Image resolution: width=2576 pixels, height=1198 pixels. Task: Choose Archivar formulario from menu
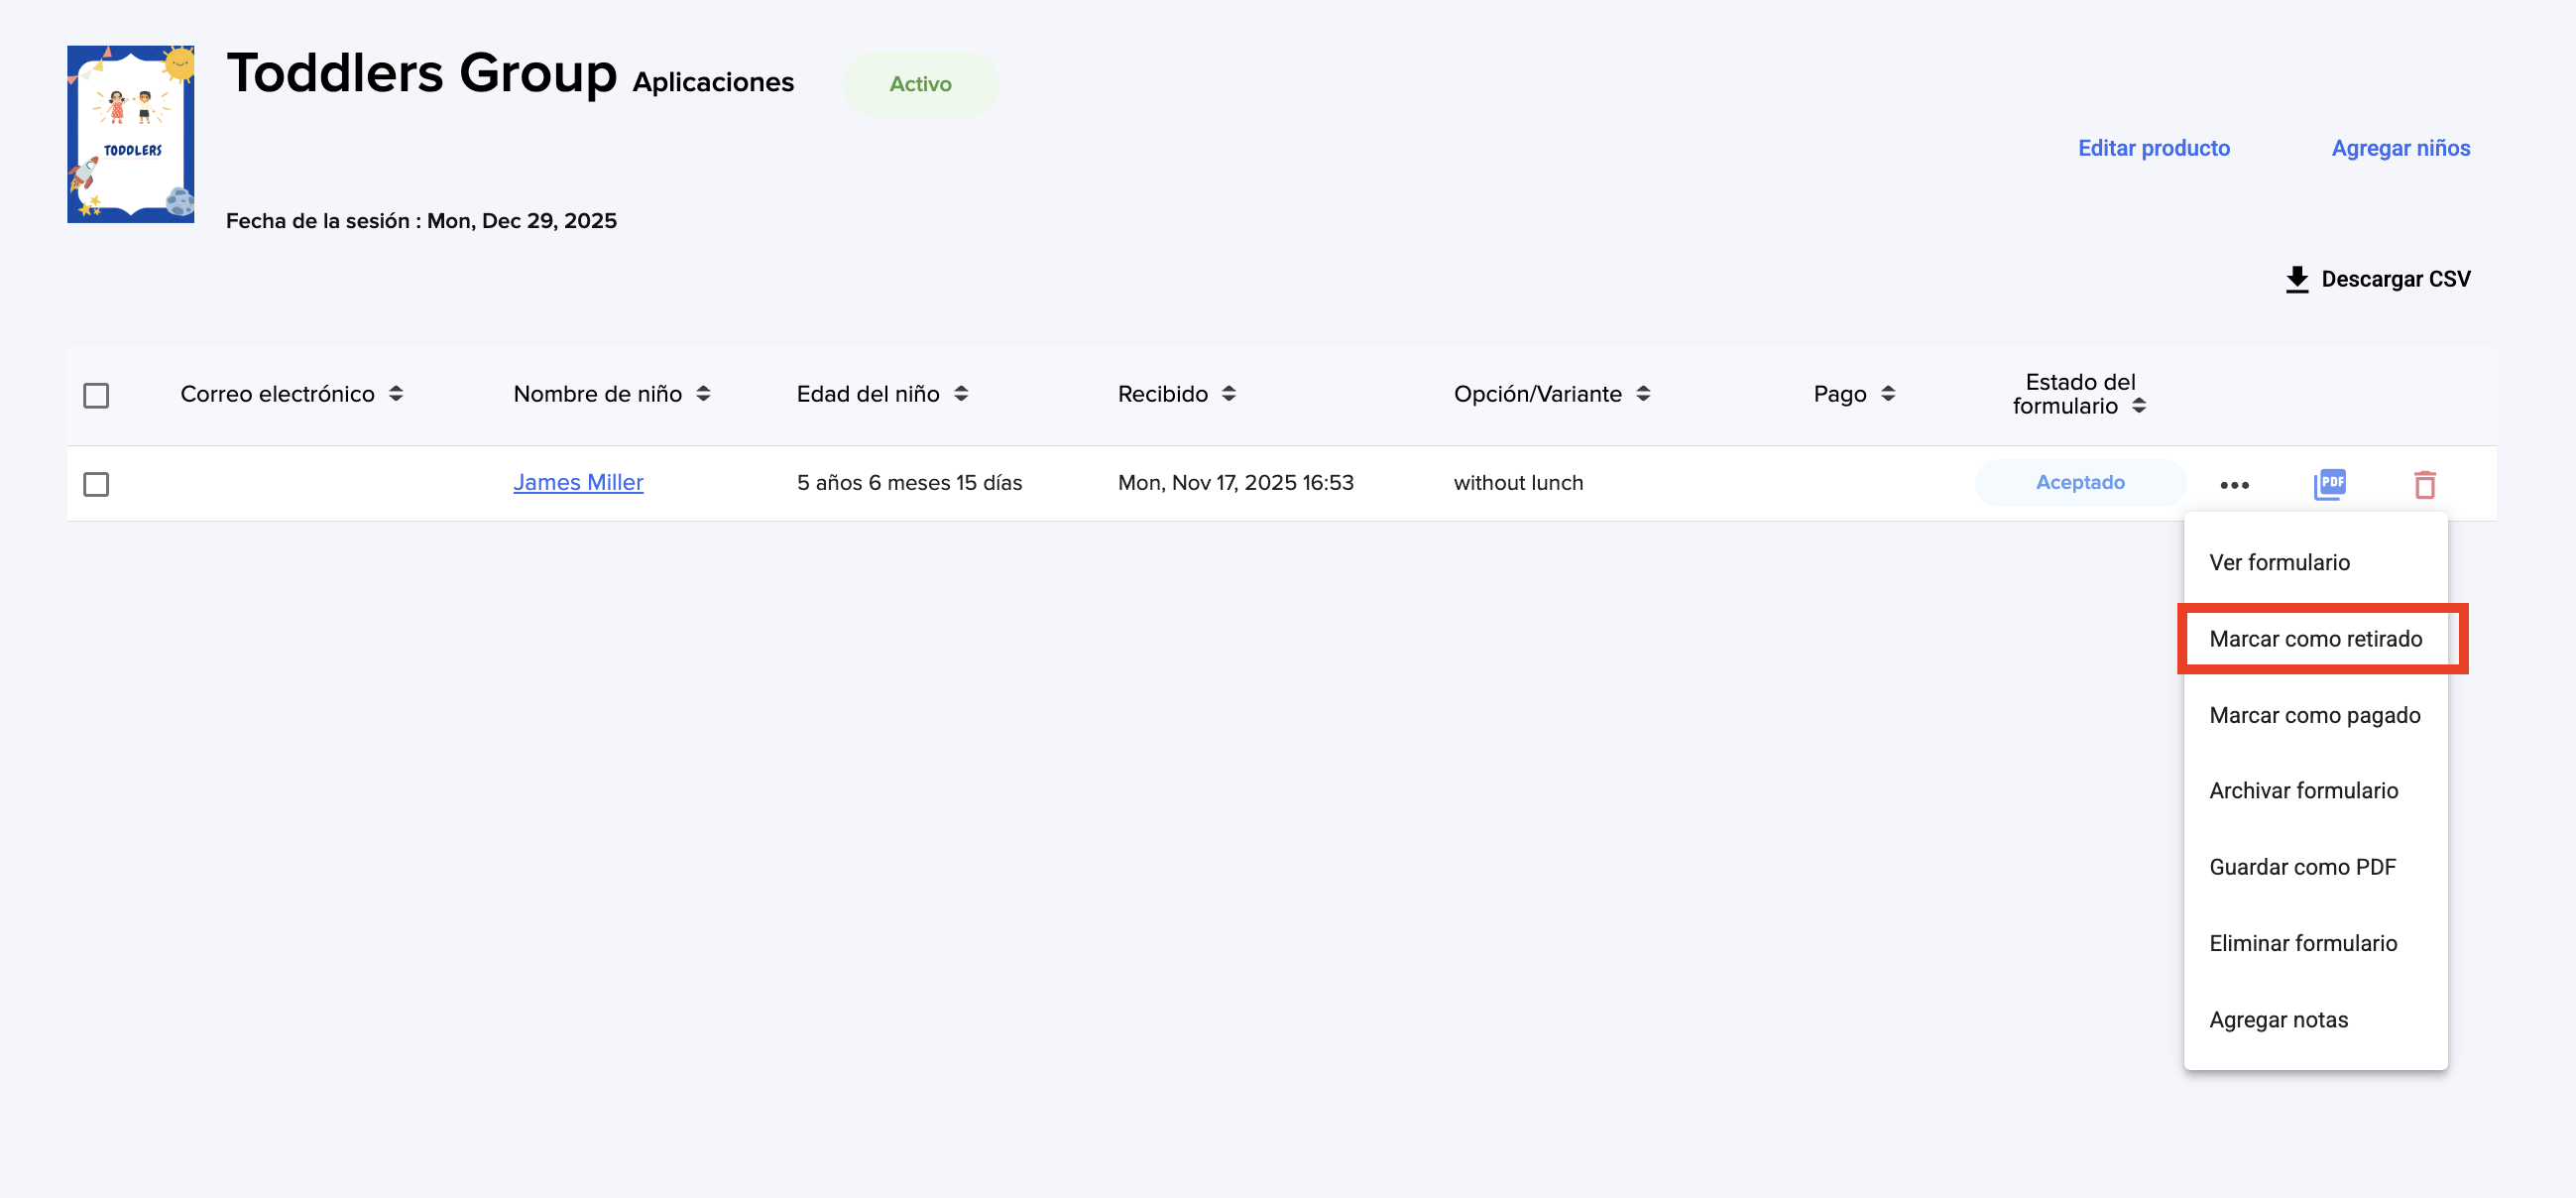coord(2303,791)
